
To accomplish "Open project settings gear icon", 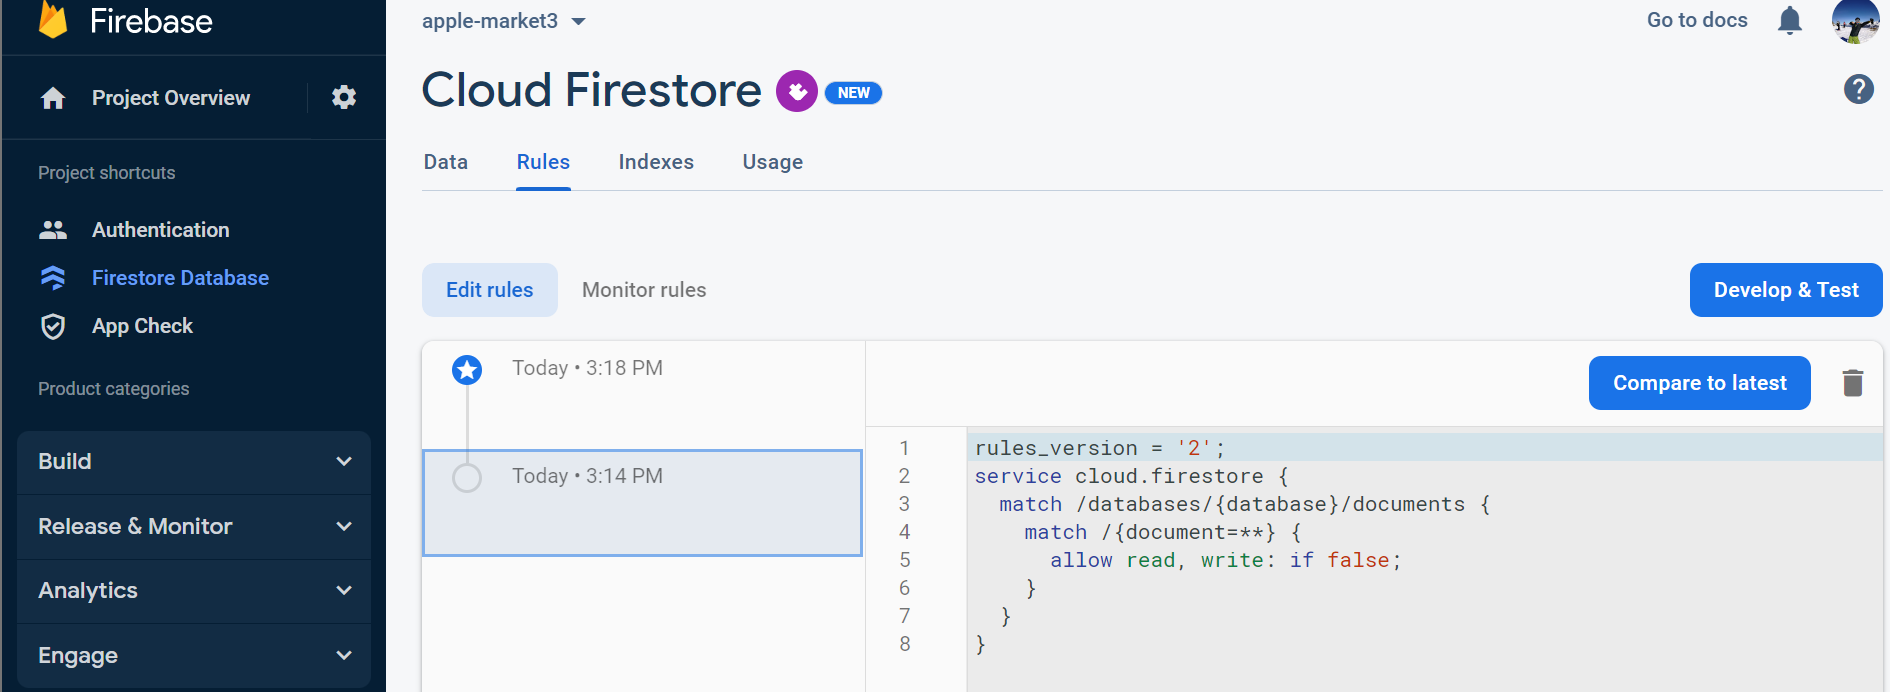I will [344, 97].
